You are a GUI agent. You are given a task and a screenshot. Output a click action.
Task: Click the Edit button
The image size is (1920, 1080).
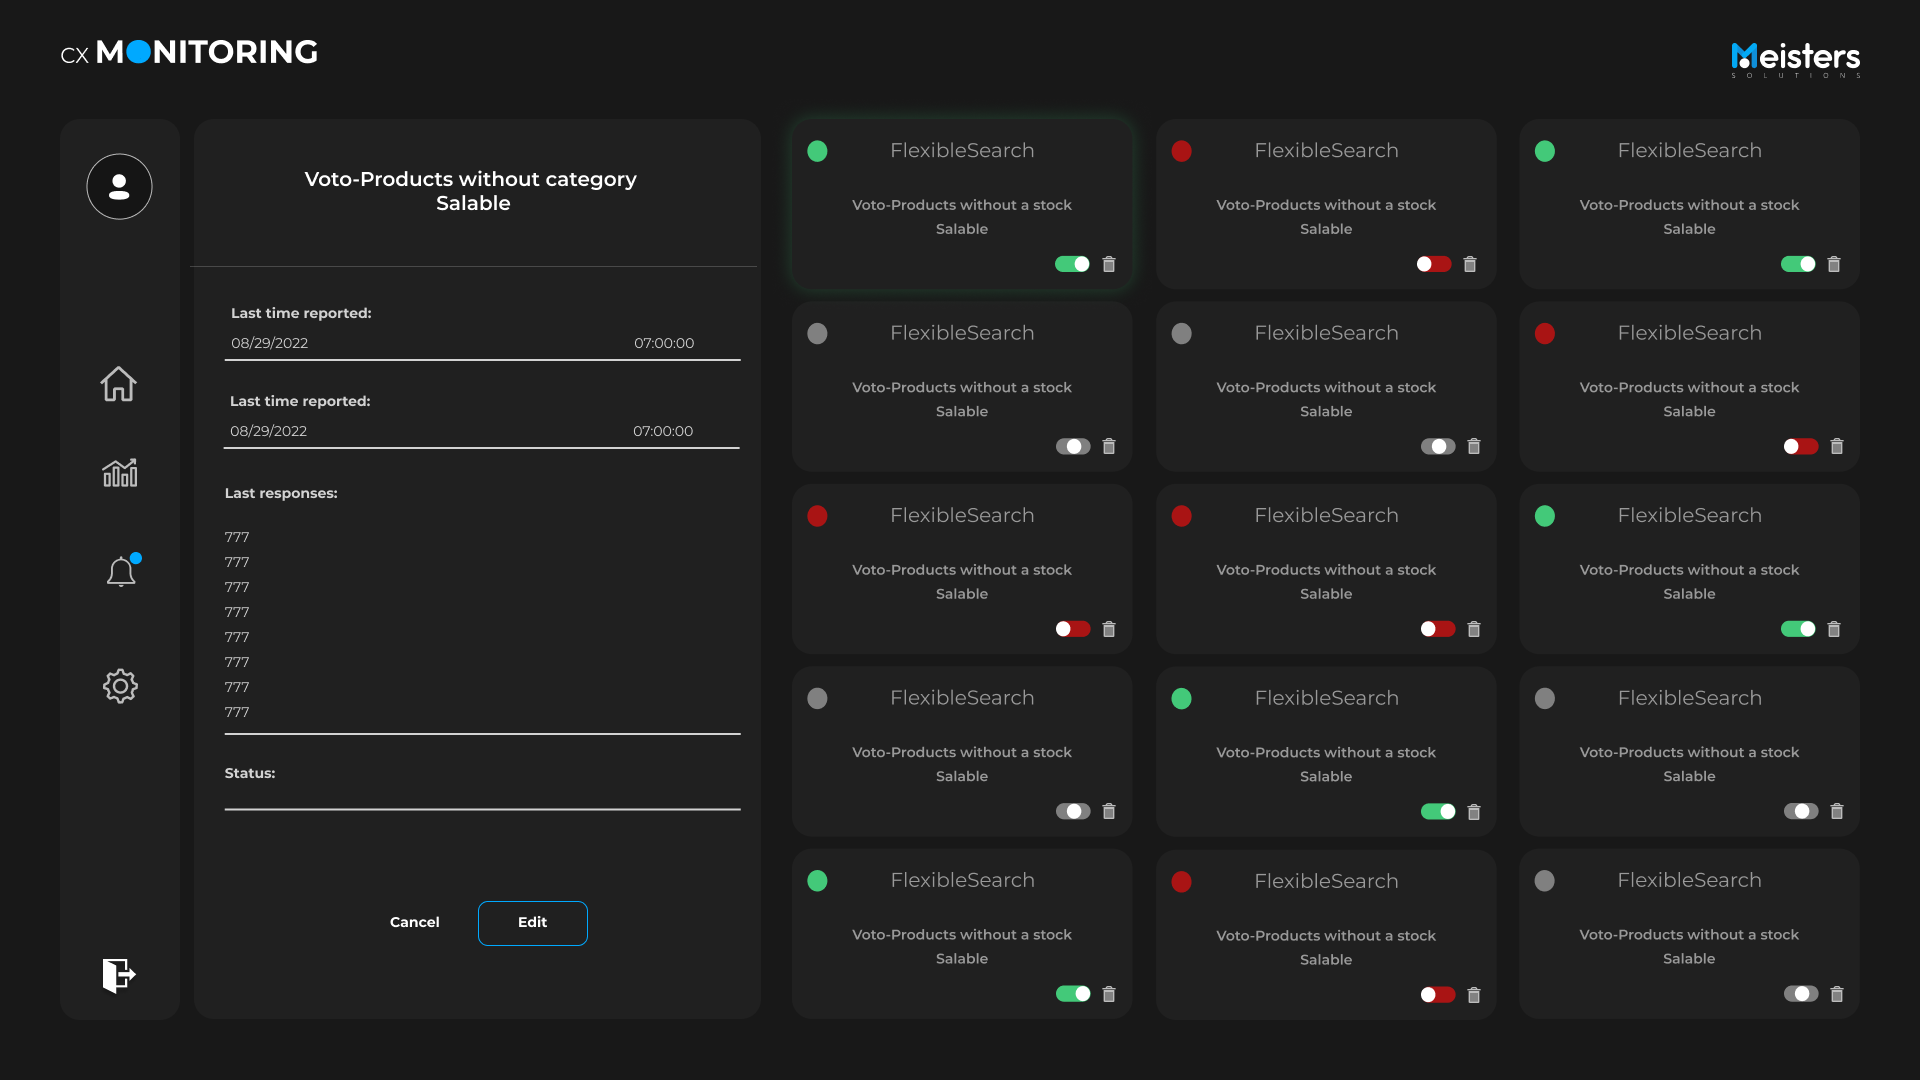coord(532,923)
